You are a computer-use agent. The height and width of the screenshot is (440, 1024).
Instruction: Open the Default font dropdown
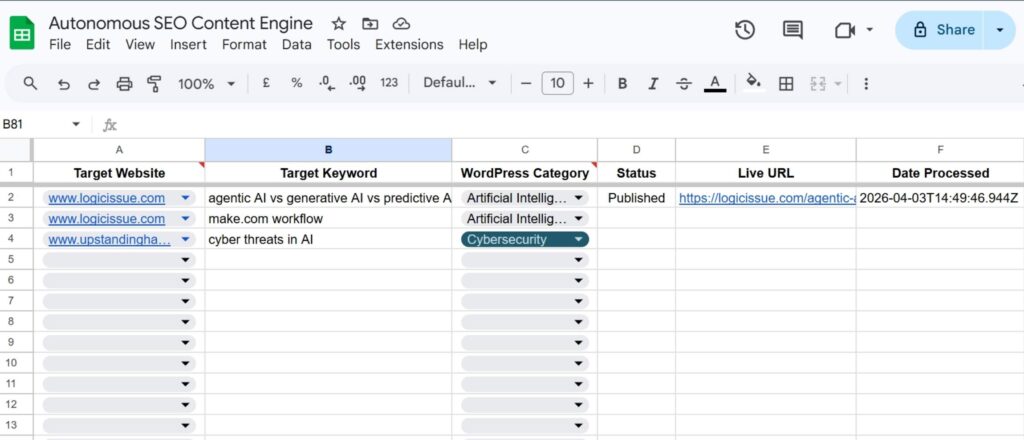(x=460, y=83)
